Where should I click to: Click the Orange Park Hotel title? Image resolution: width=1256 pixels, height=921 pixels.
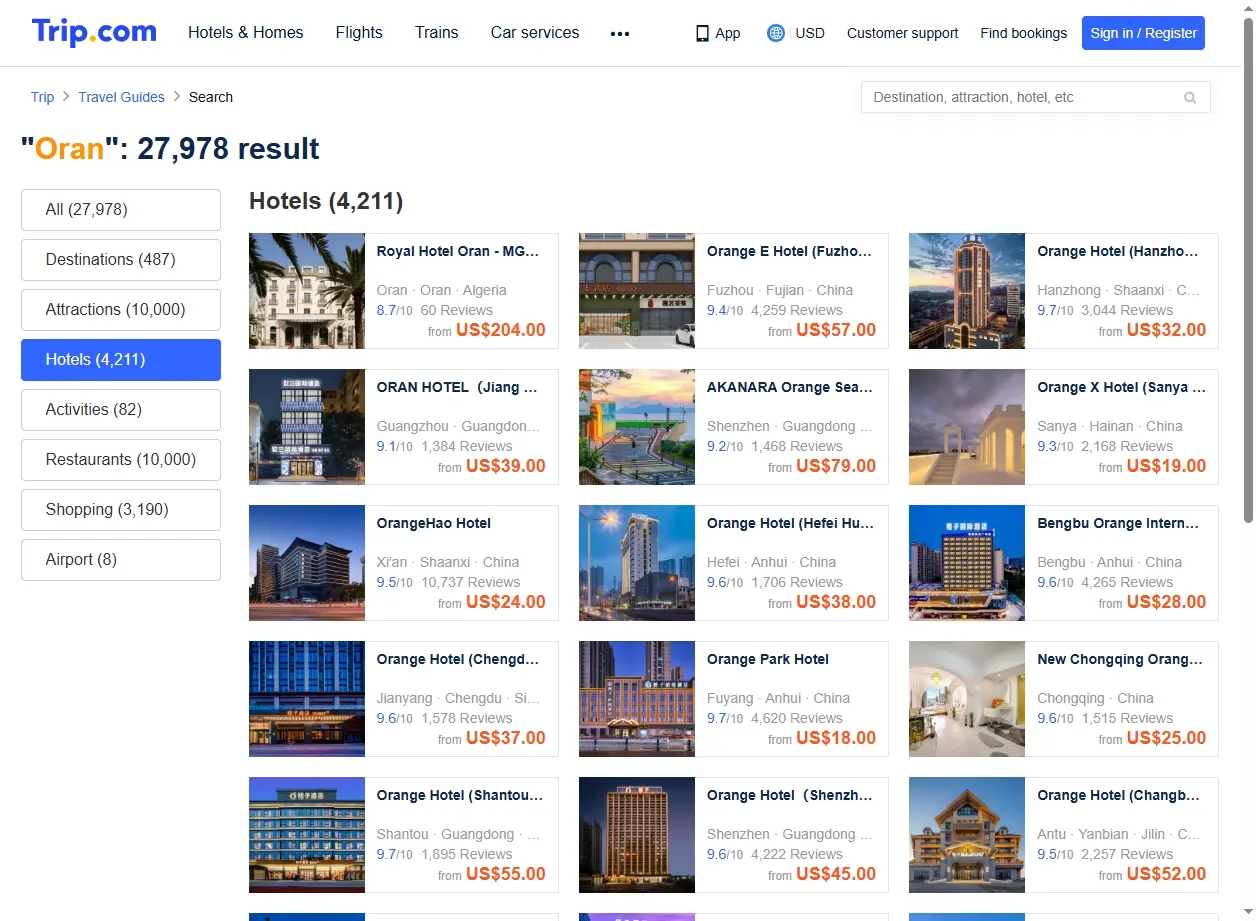[x=768, y=660]
